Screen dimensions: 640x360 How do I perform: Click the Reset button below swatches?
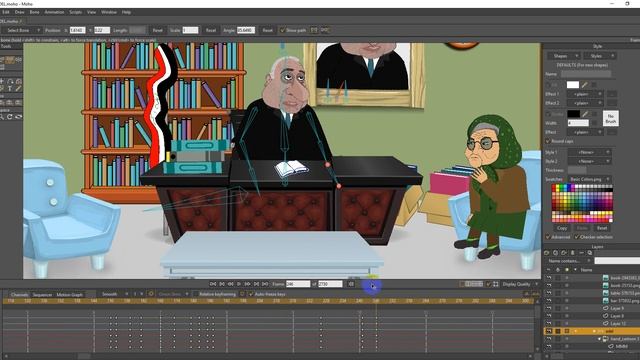602,228
